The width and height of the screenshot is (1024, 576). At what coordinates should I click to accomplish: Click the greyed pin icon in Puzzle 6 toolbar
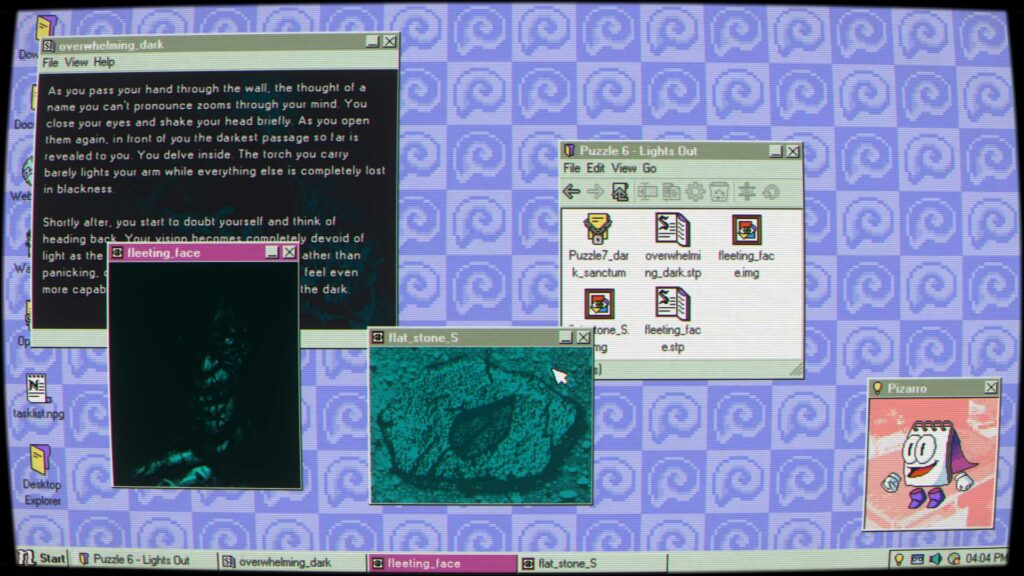(x=746, y=191)
